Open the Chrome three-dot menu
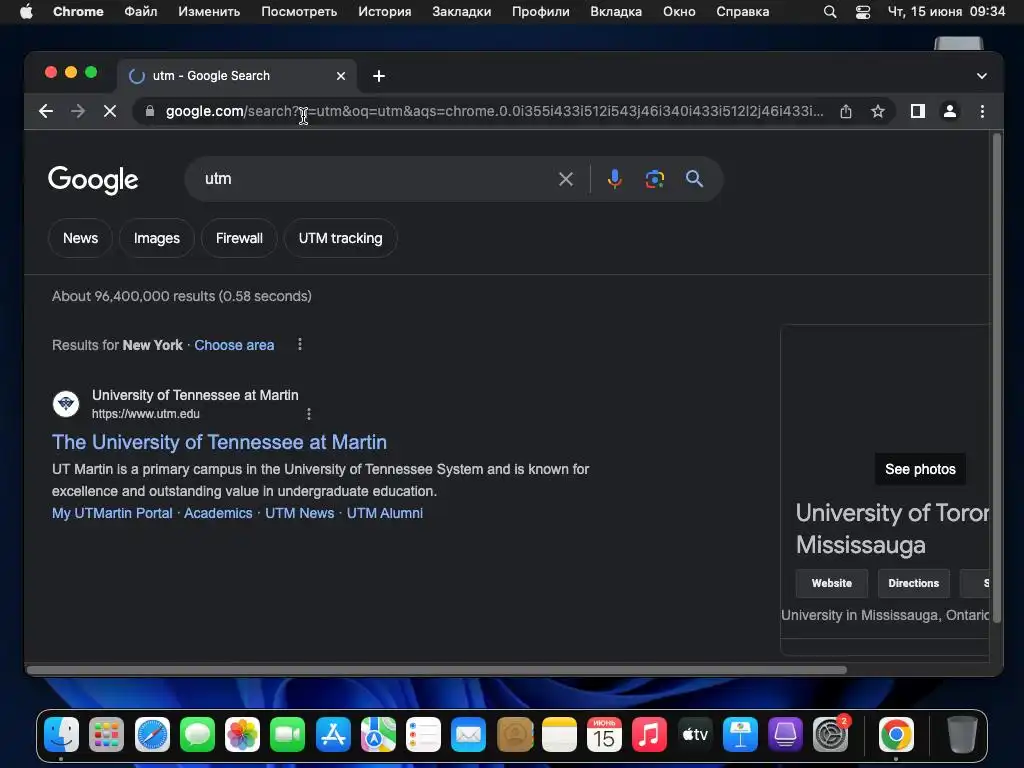This screenshot has width=1024, height=768. click(982, 111)
